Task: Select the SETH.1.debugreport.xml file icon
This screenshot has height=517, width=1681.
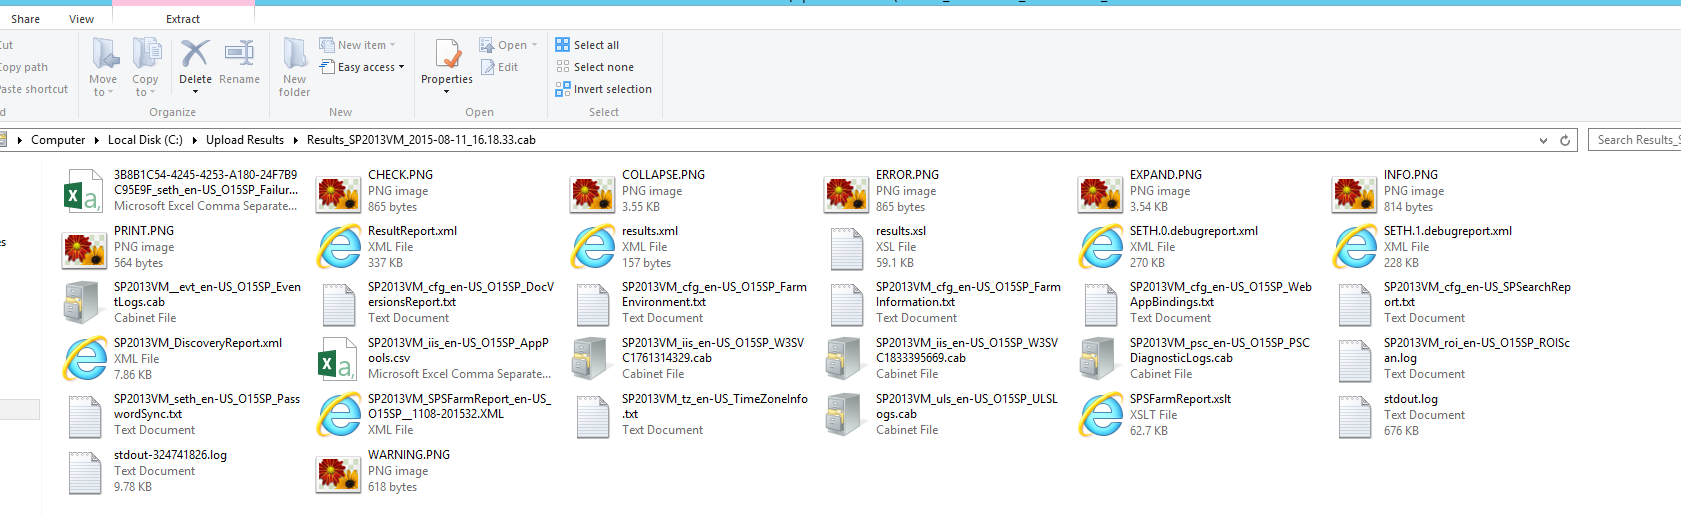Action: 1355,247
